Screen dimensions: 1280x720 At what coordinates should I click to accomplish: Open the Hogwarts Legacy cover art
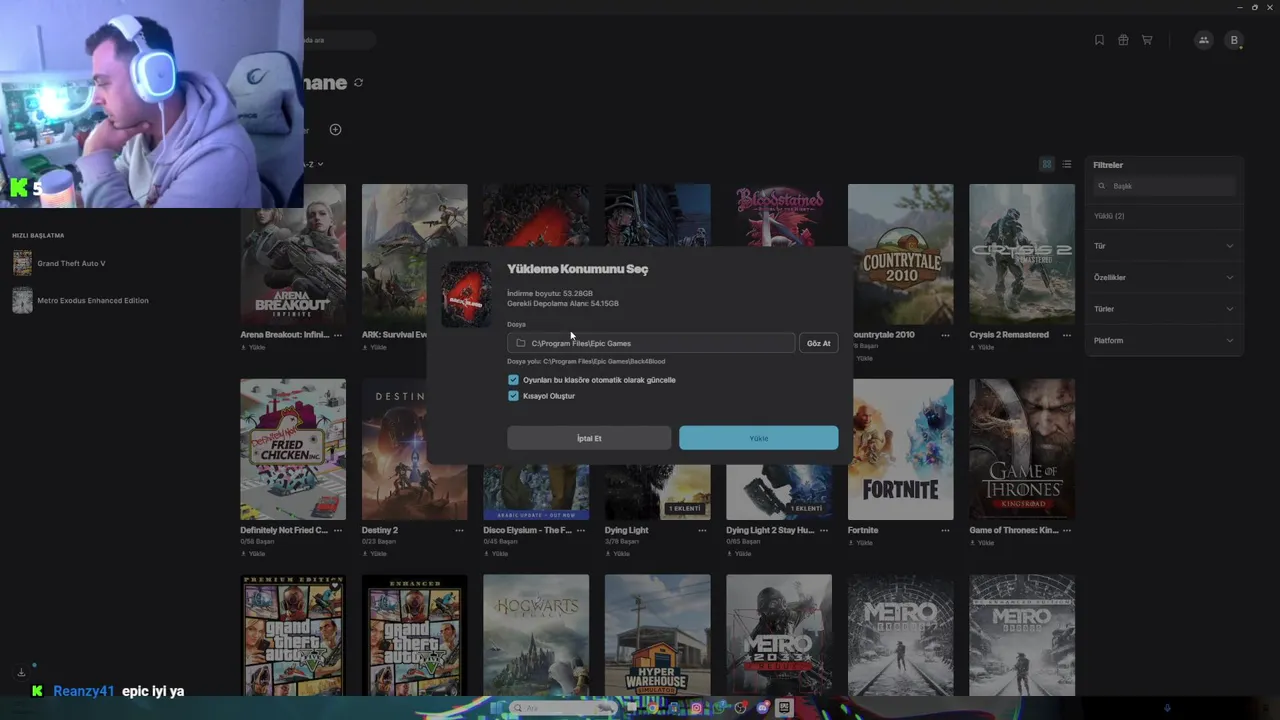pos(536,635)
